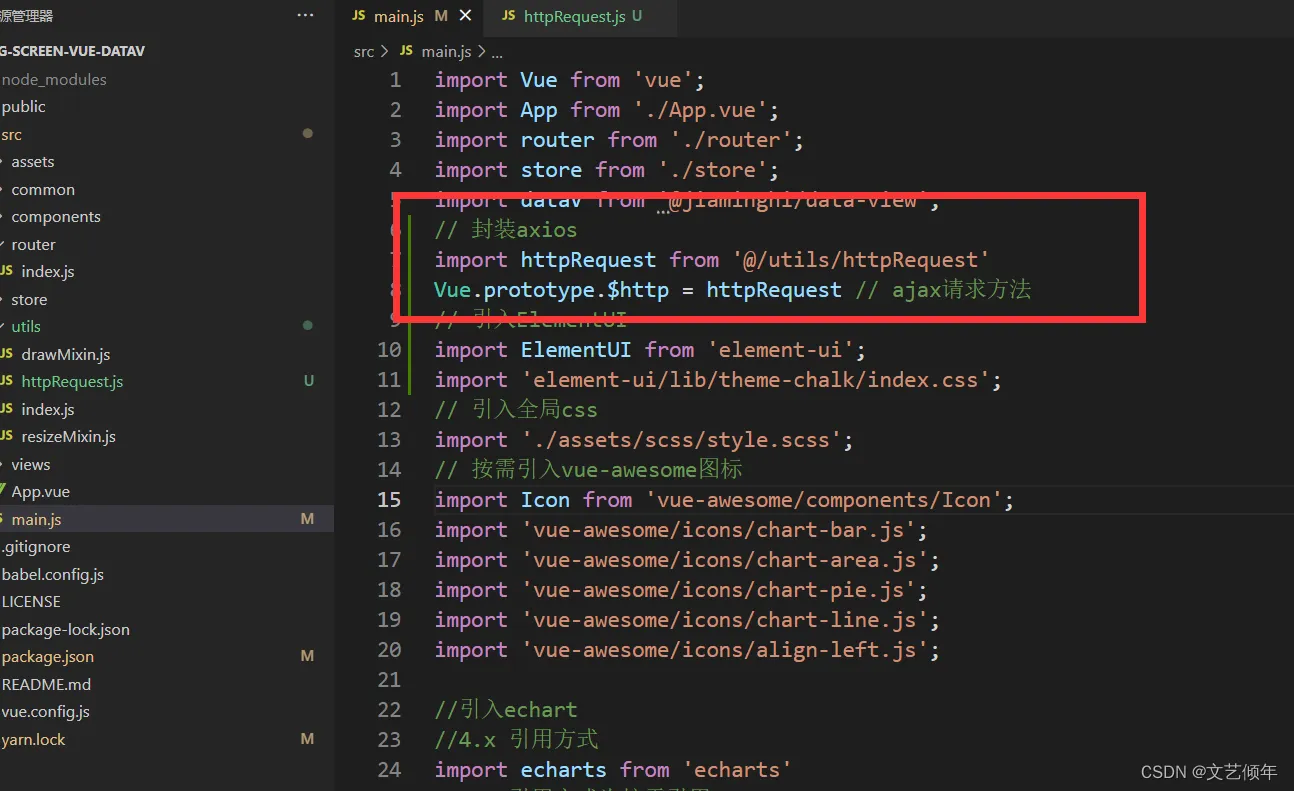Click the Vue icon beside App.vue
Image resolution: width=1294 pixels, height=791 pixels.
coord(4,491)
